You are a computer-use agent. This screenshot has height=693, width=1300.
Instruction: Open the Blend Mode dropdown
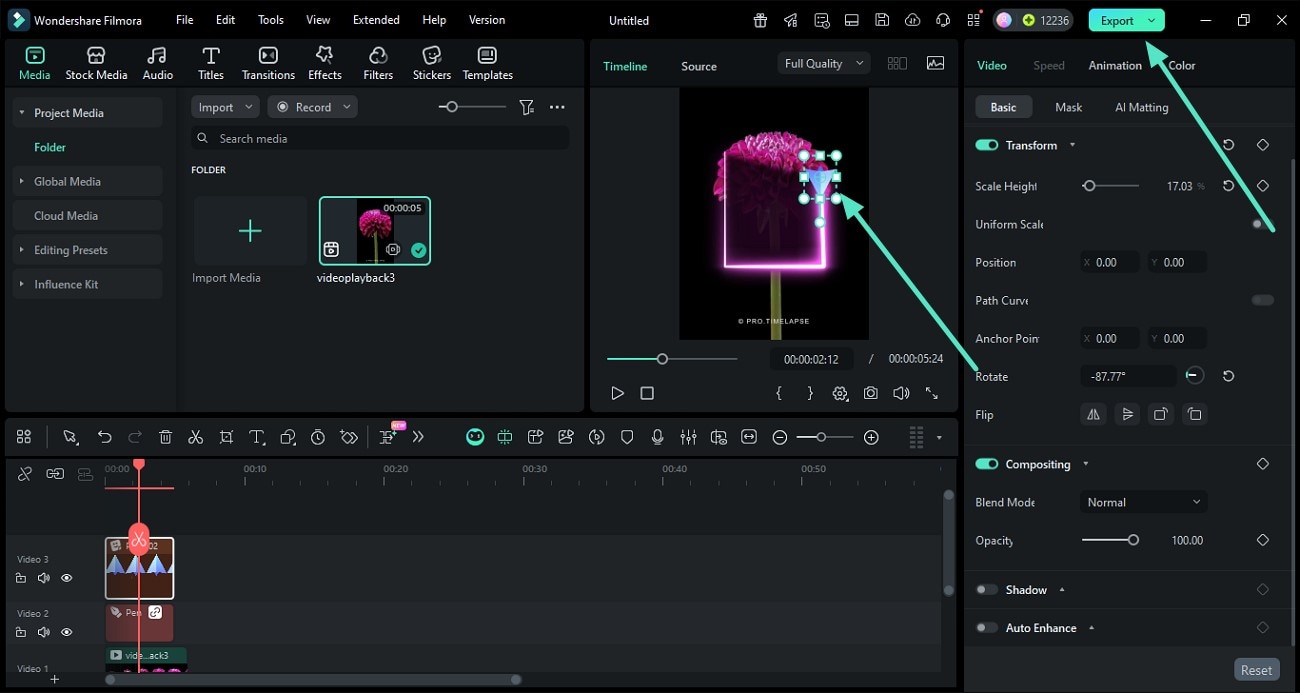tap(1144, 502)
